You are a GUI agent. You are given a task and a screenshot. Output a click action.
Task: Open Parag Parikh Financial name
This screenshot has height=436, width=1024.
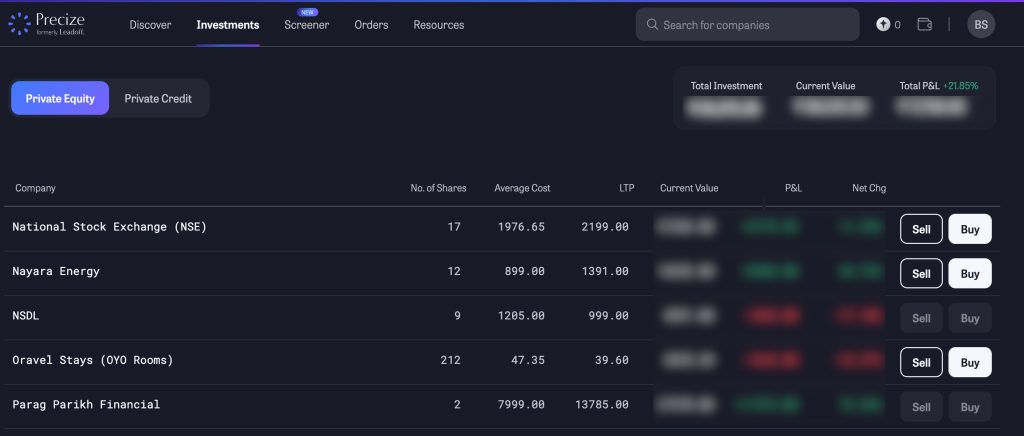(x=86, y=404)
